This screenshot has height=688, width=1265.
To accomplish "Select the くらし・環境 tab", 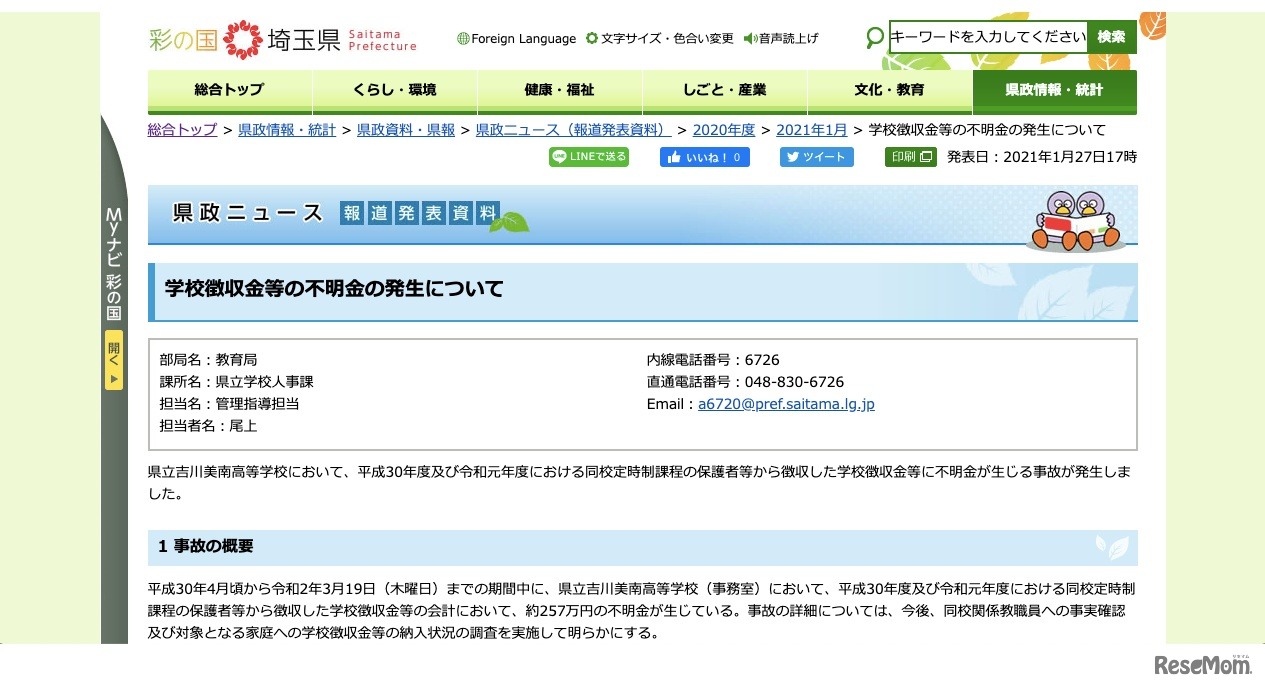I will (x=394, y=90).
